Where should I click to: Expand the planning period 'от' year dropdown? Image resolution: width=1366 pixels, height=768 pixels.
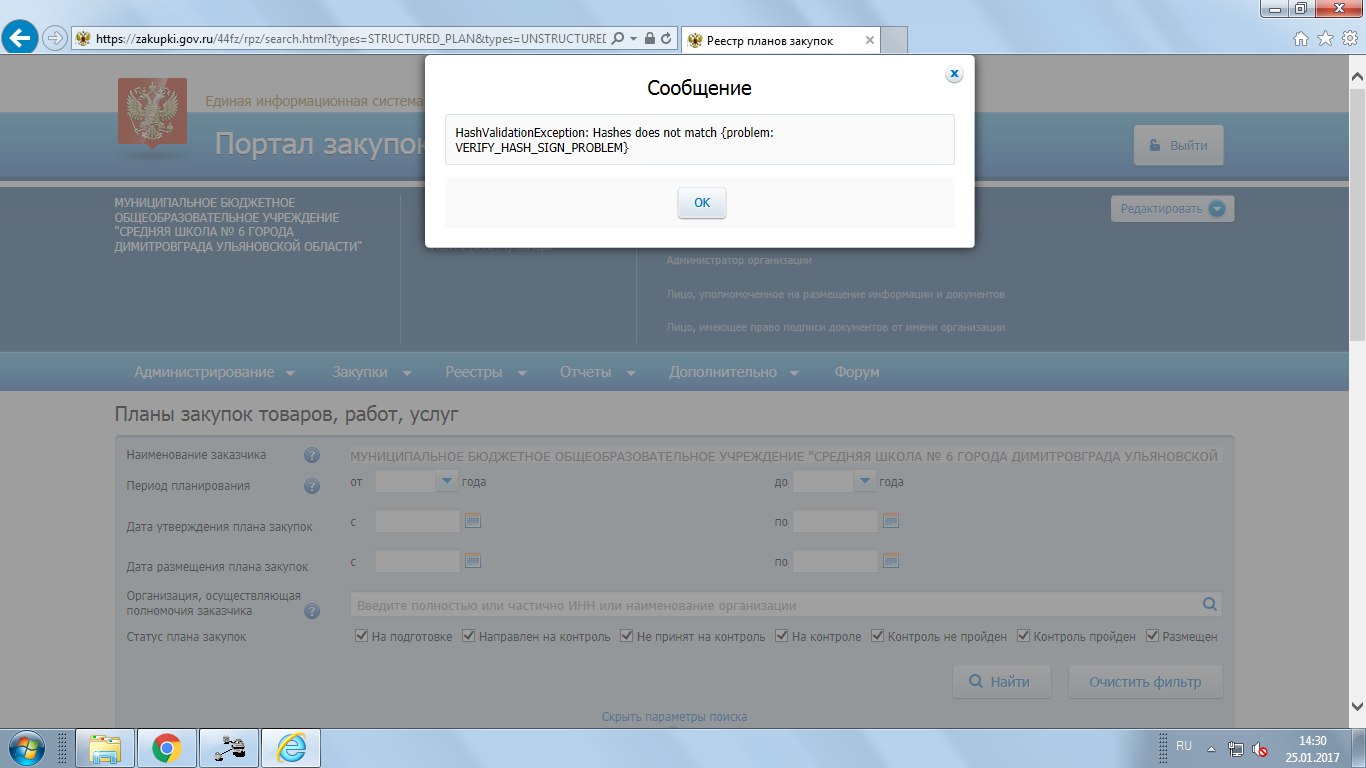click(446, 482)
